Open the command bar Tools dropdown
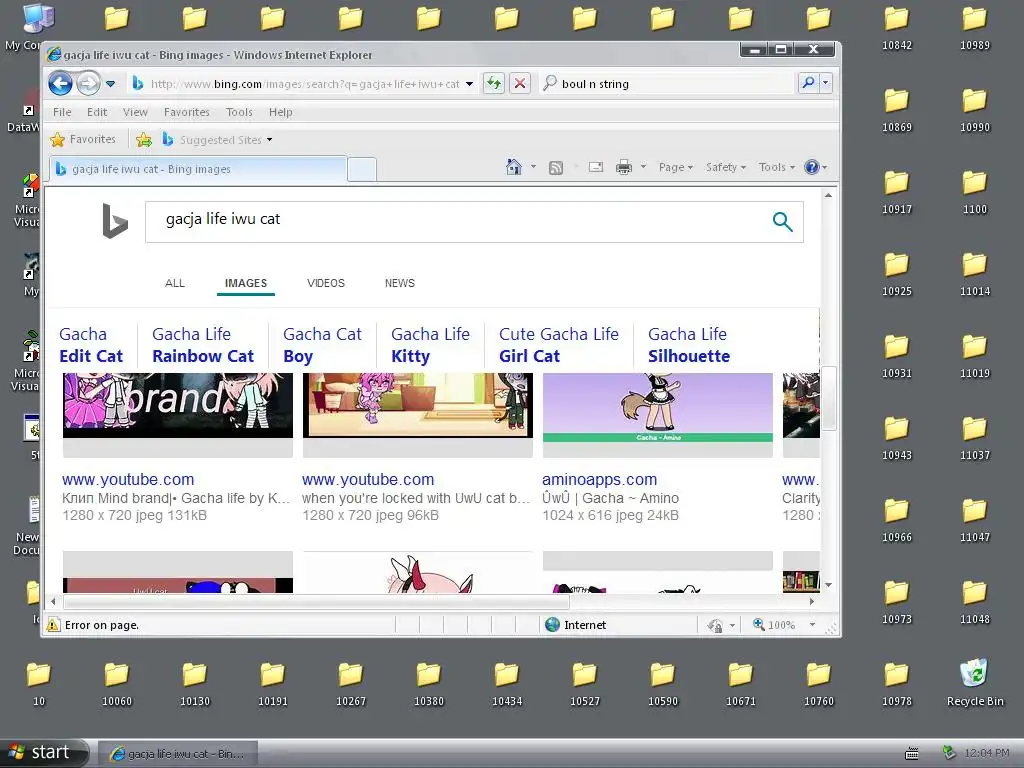This screenshot has height=768, width=1024. click(776, 167)
